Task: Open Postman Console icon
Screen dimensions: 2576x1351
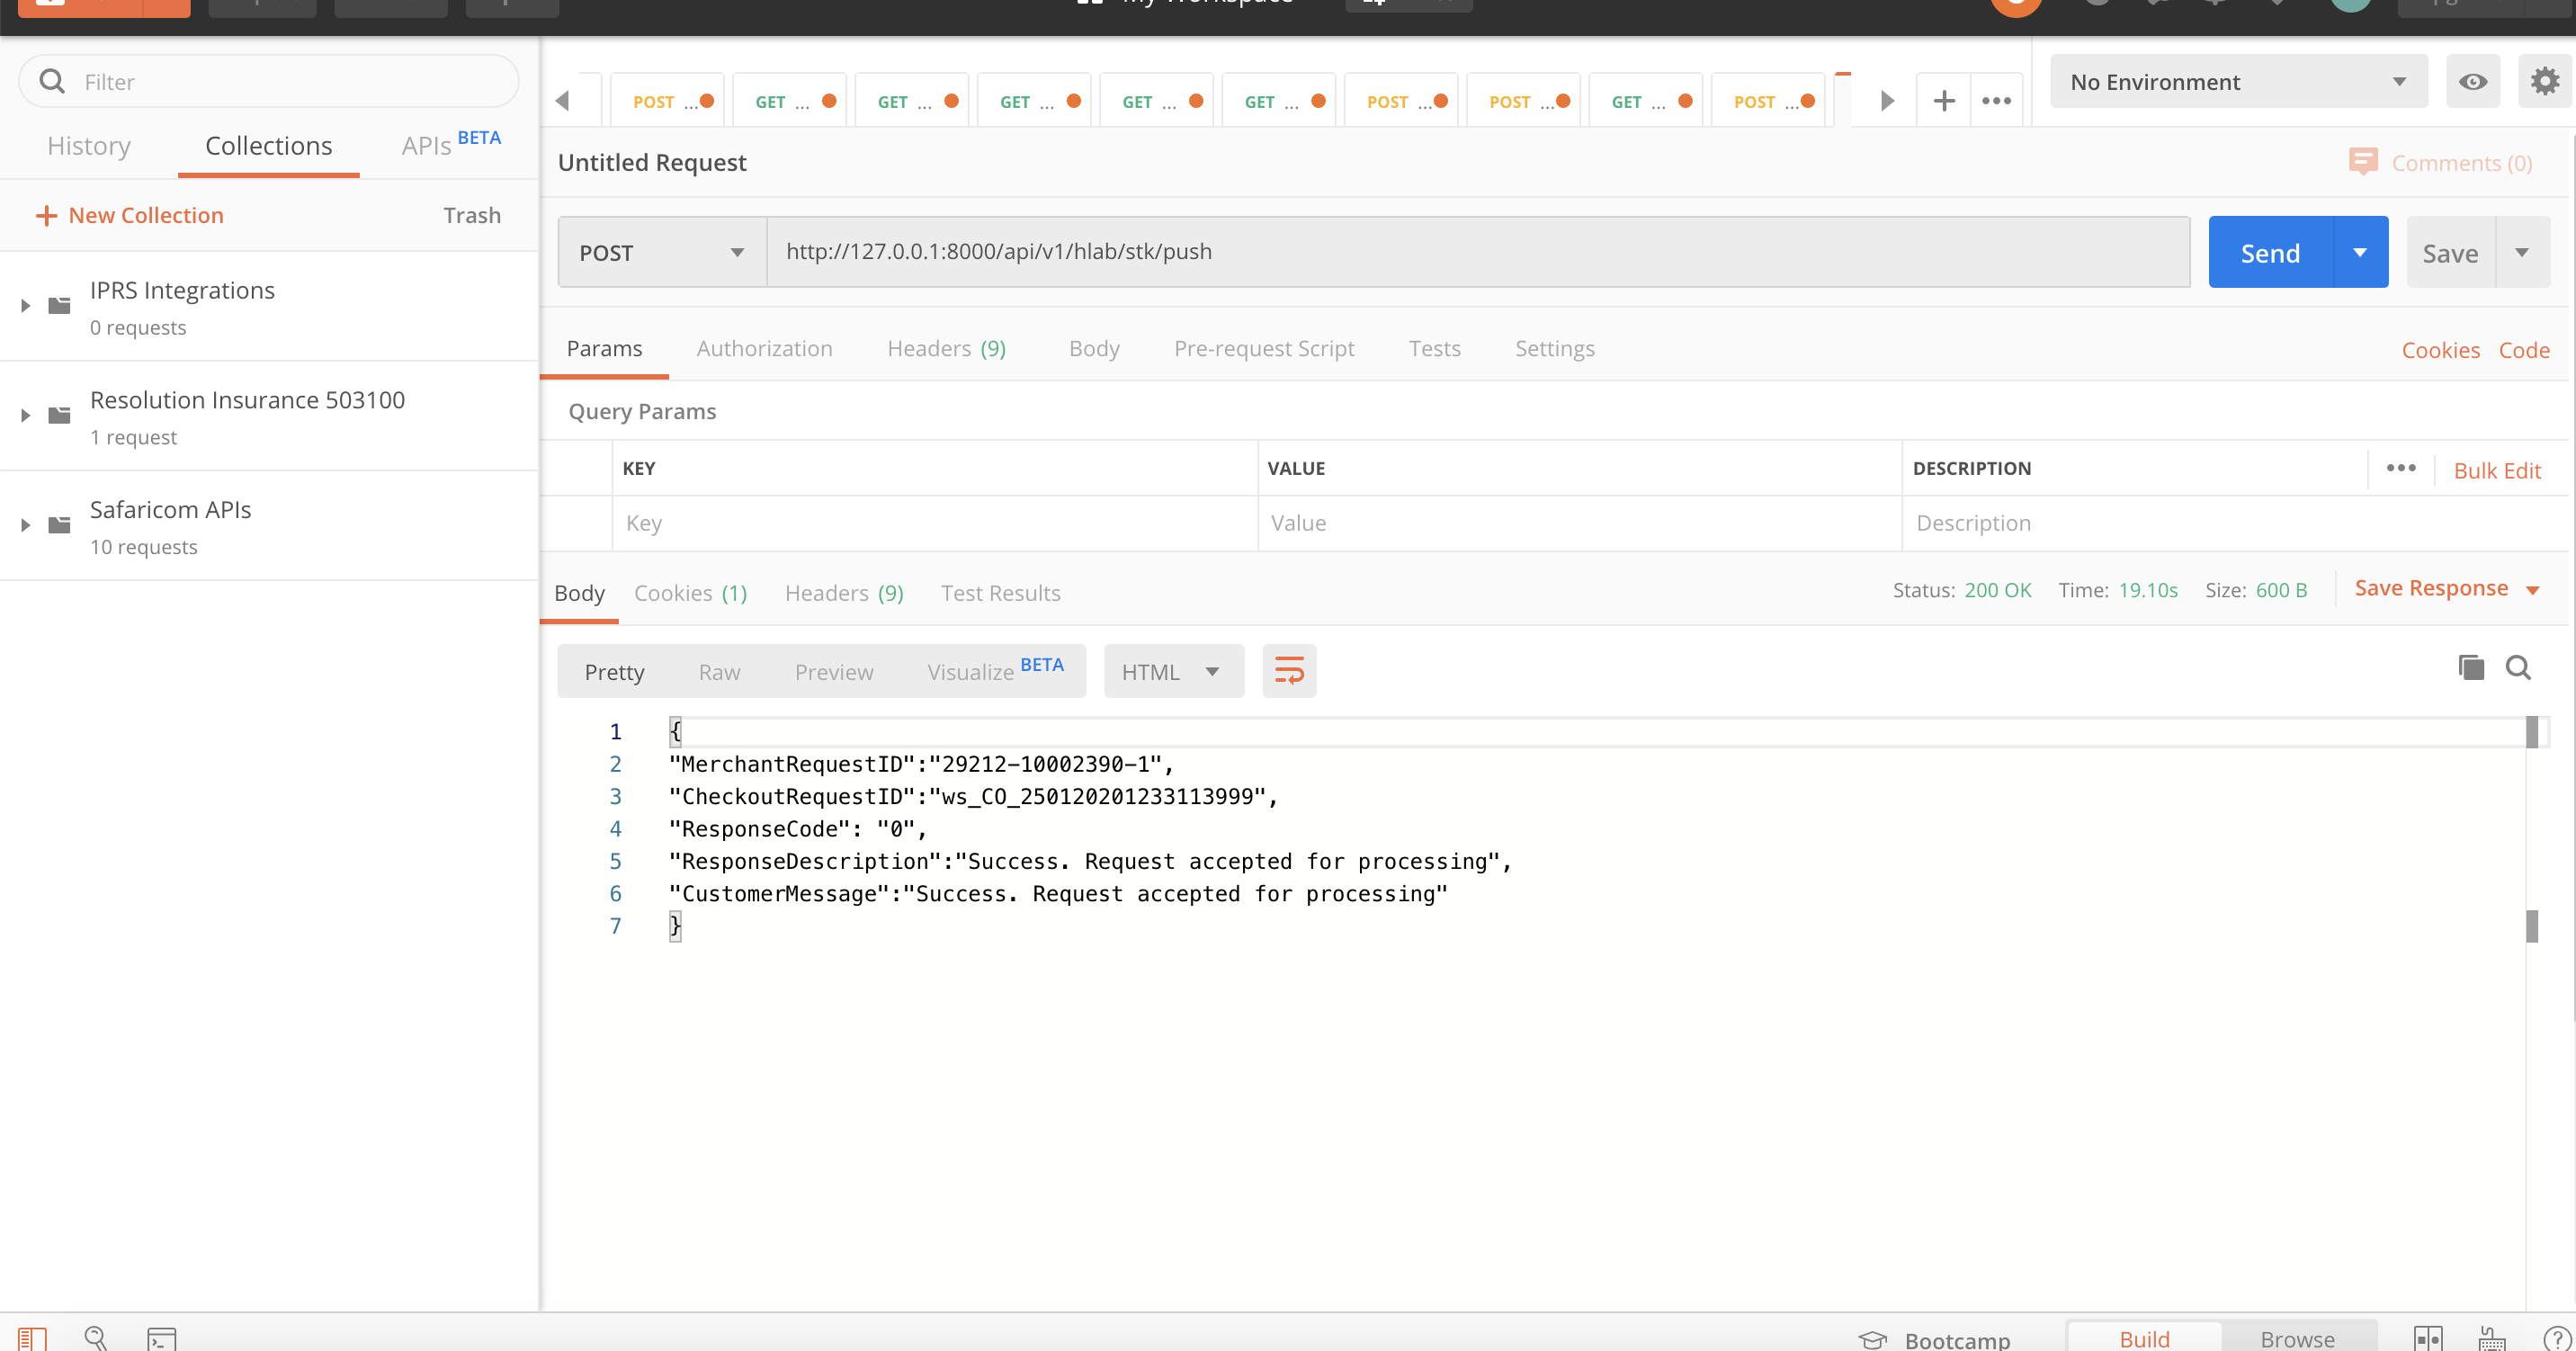Action: 161,1338
